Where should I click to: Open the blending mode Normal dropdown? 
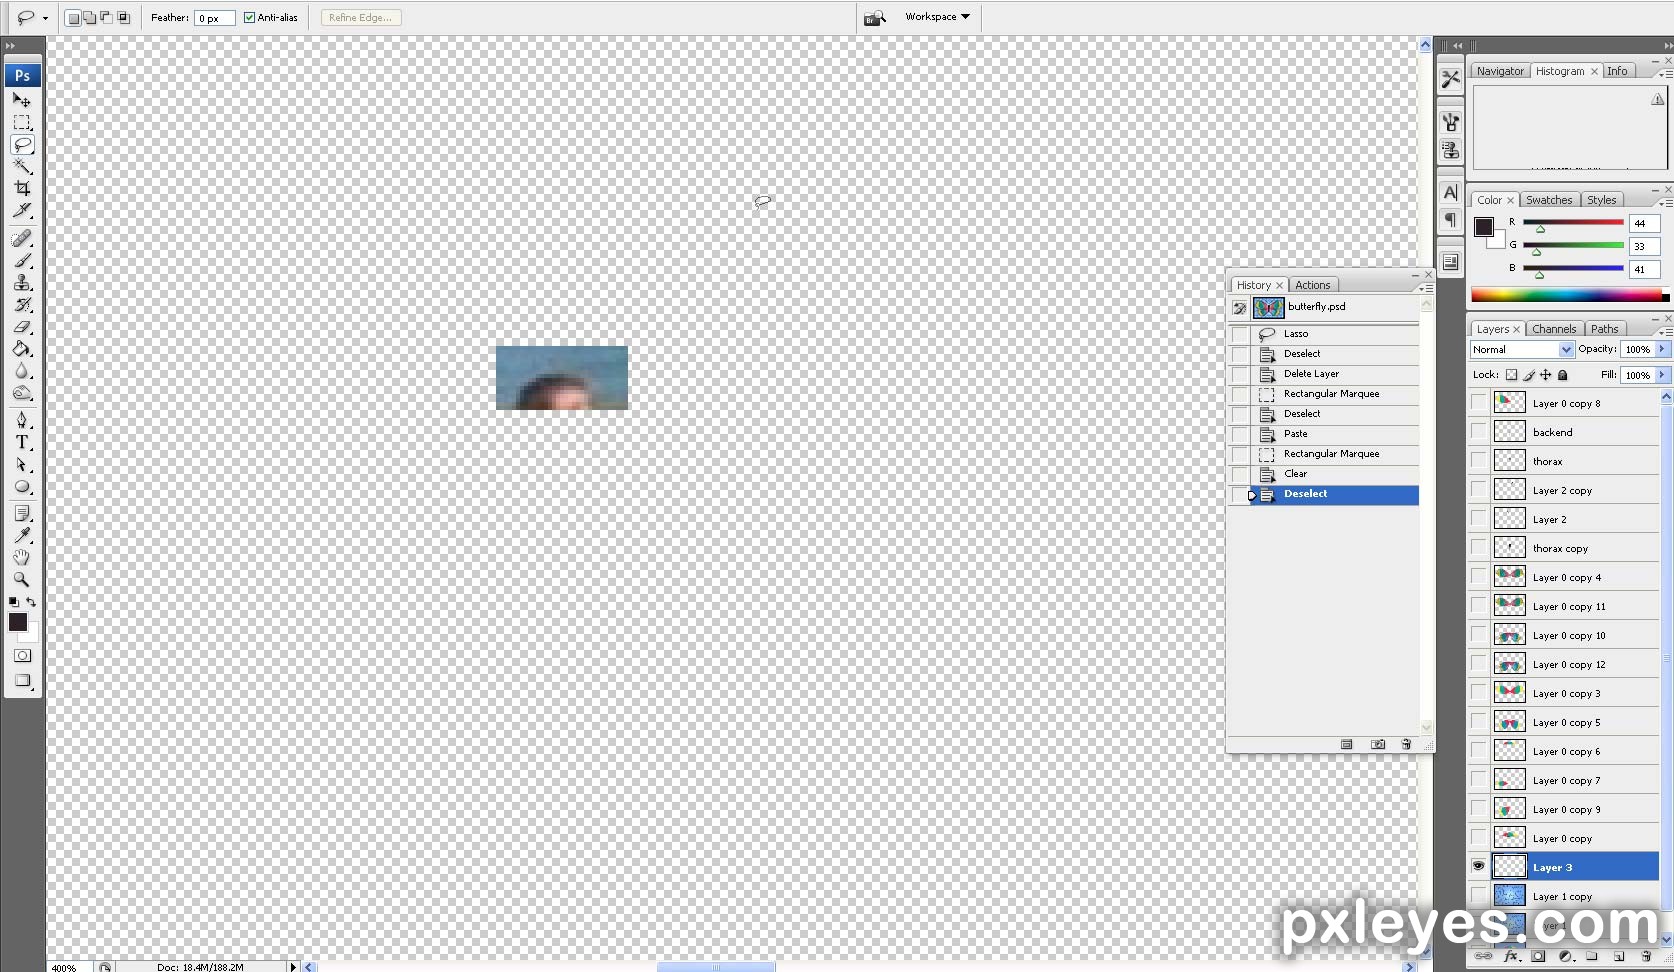click(1522, 349)
